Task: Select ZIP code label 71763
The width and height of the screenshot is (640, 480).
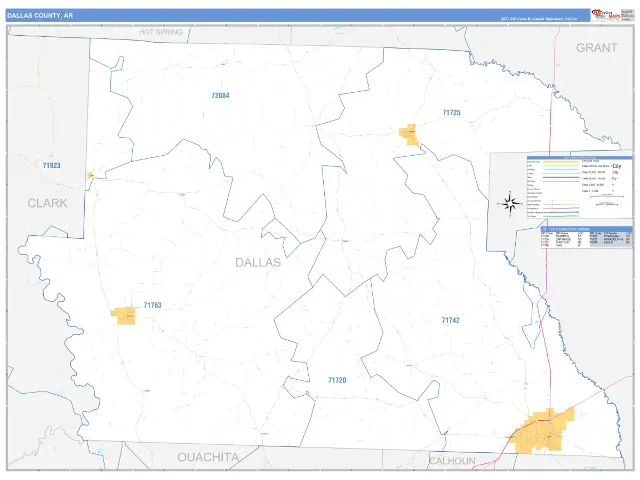Action: 152,305
